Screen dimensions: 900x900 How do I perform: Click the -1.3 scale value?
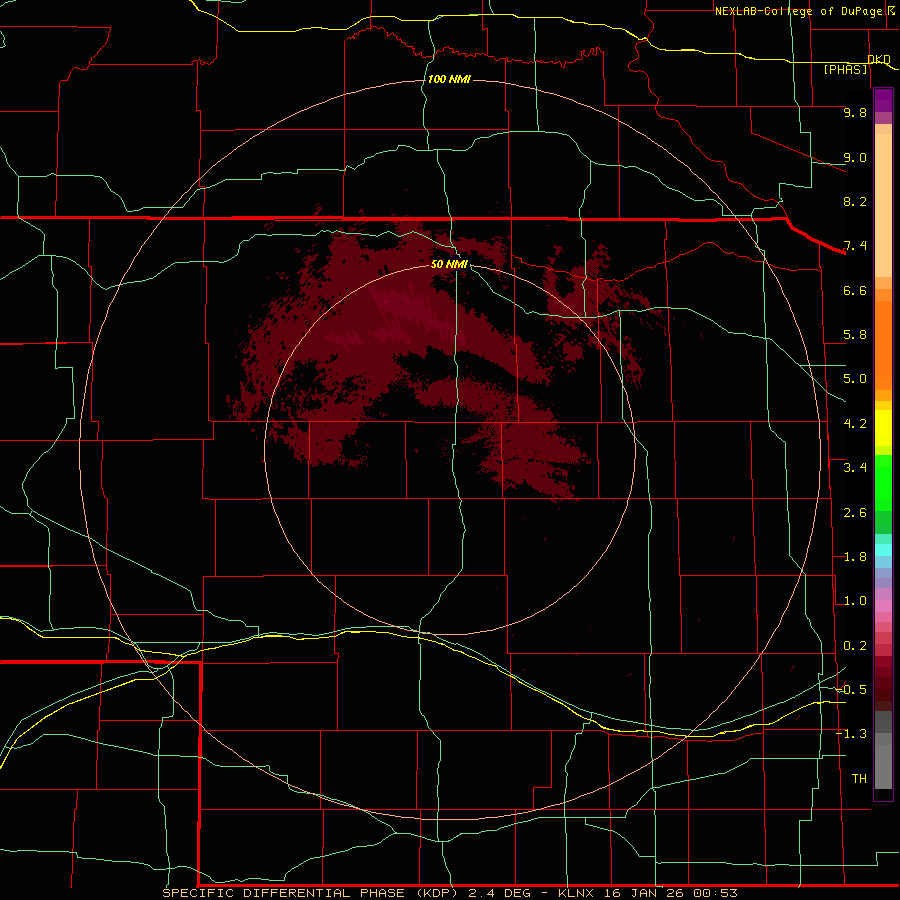point(852,734)
